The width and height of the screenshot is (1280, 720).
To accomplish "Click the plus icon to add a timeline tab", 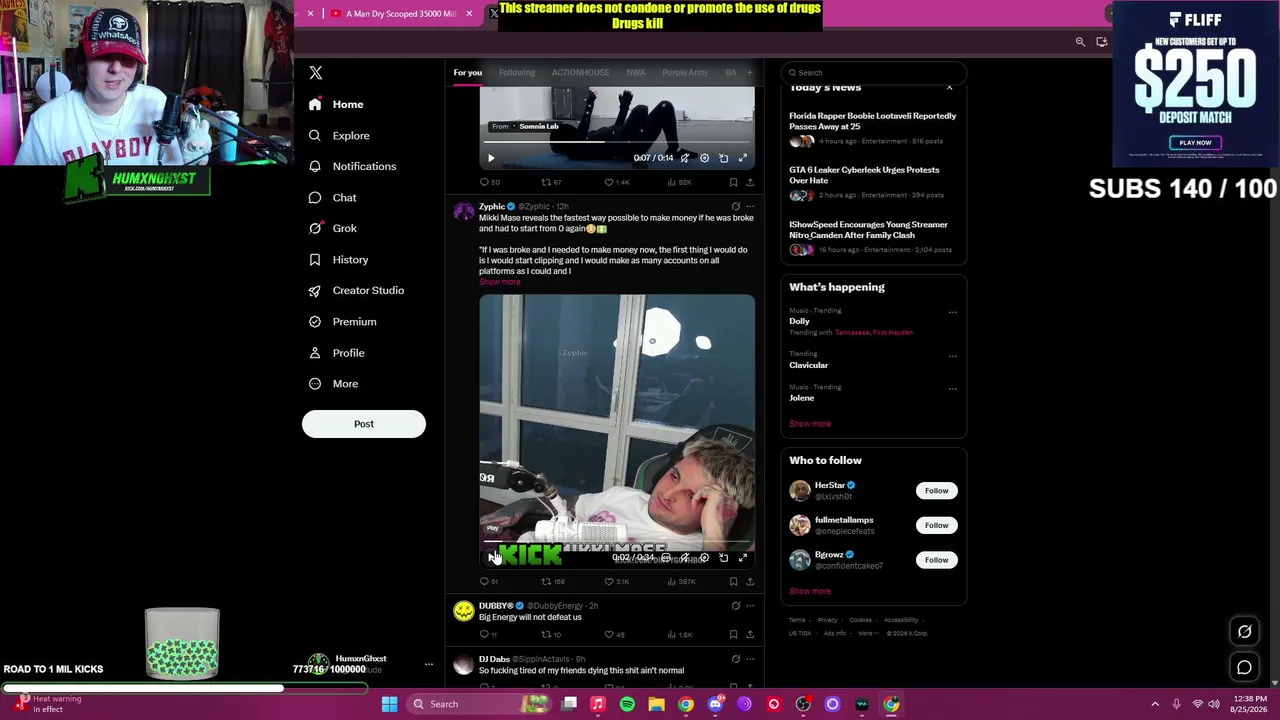I will (x=749, y=72).
